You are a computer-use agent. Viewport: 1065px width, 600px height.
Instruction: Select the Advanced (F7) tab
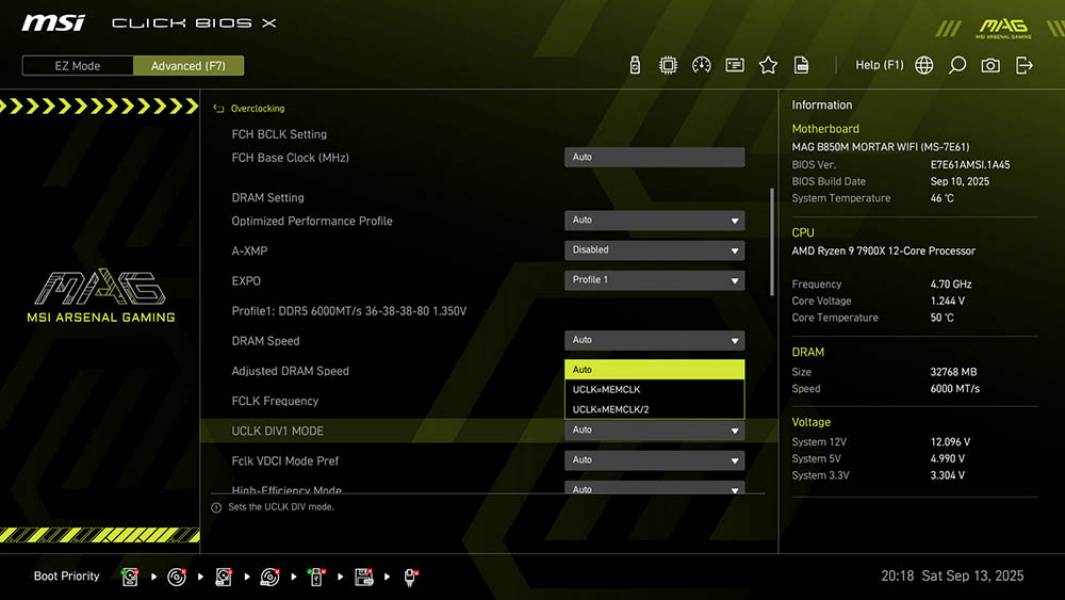189,65
